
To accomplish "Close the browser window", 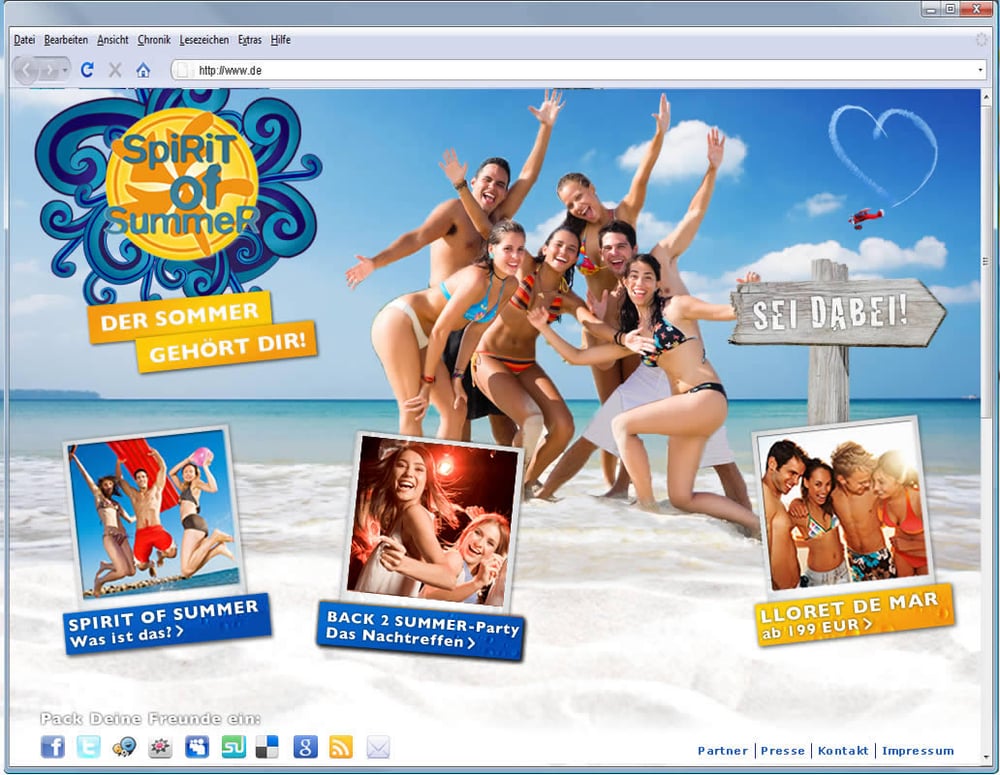I will tap(976, 9).
